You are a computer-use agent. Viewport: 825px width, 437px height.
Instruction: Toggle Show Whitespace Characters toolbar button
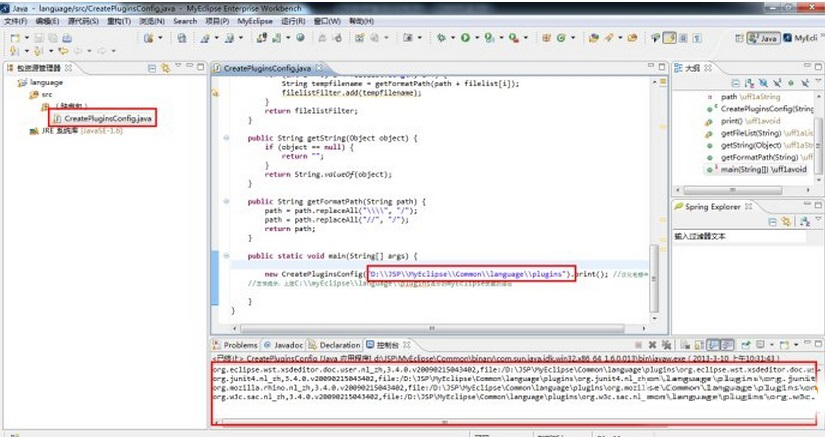point(697,38)
